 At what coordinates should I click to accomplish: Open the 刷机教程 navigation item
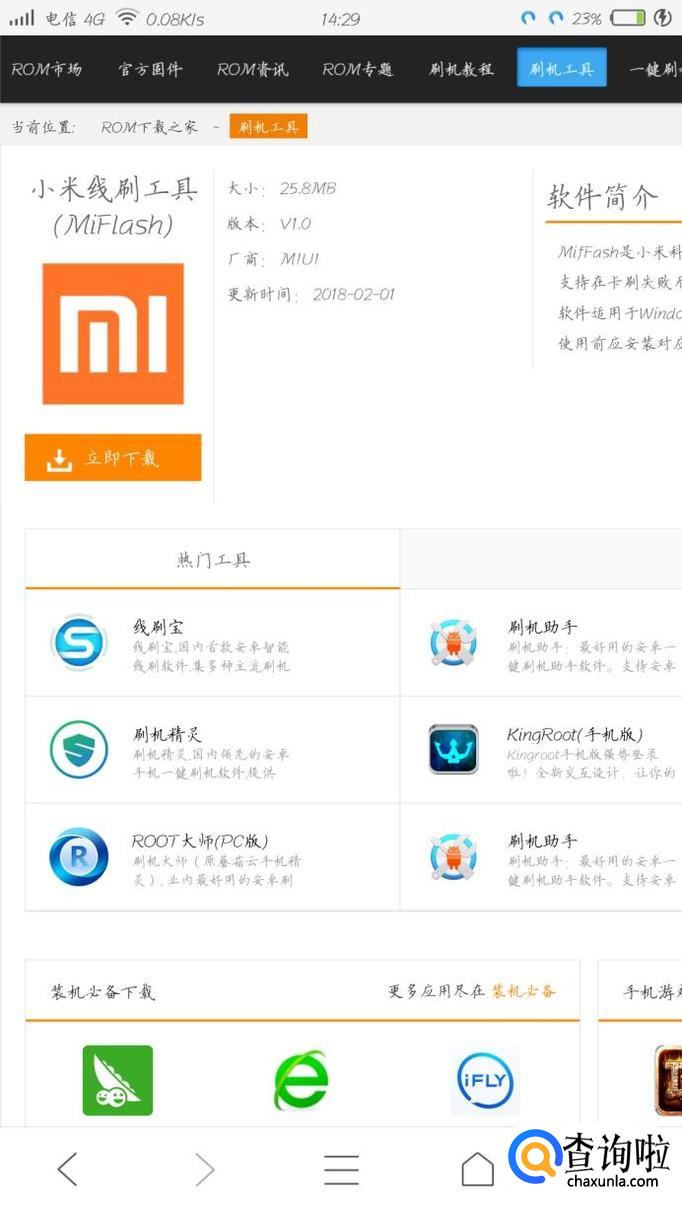click(461, 69)
